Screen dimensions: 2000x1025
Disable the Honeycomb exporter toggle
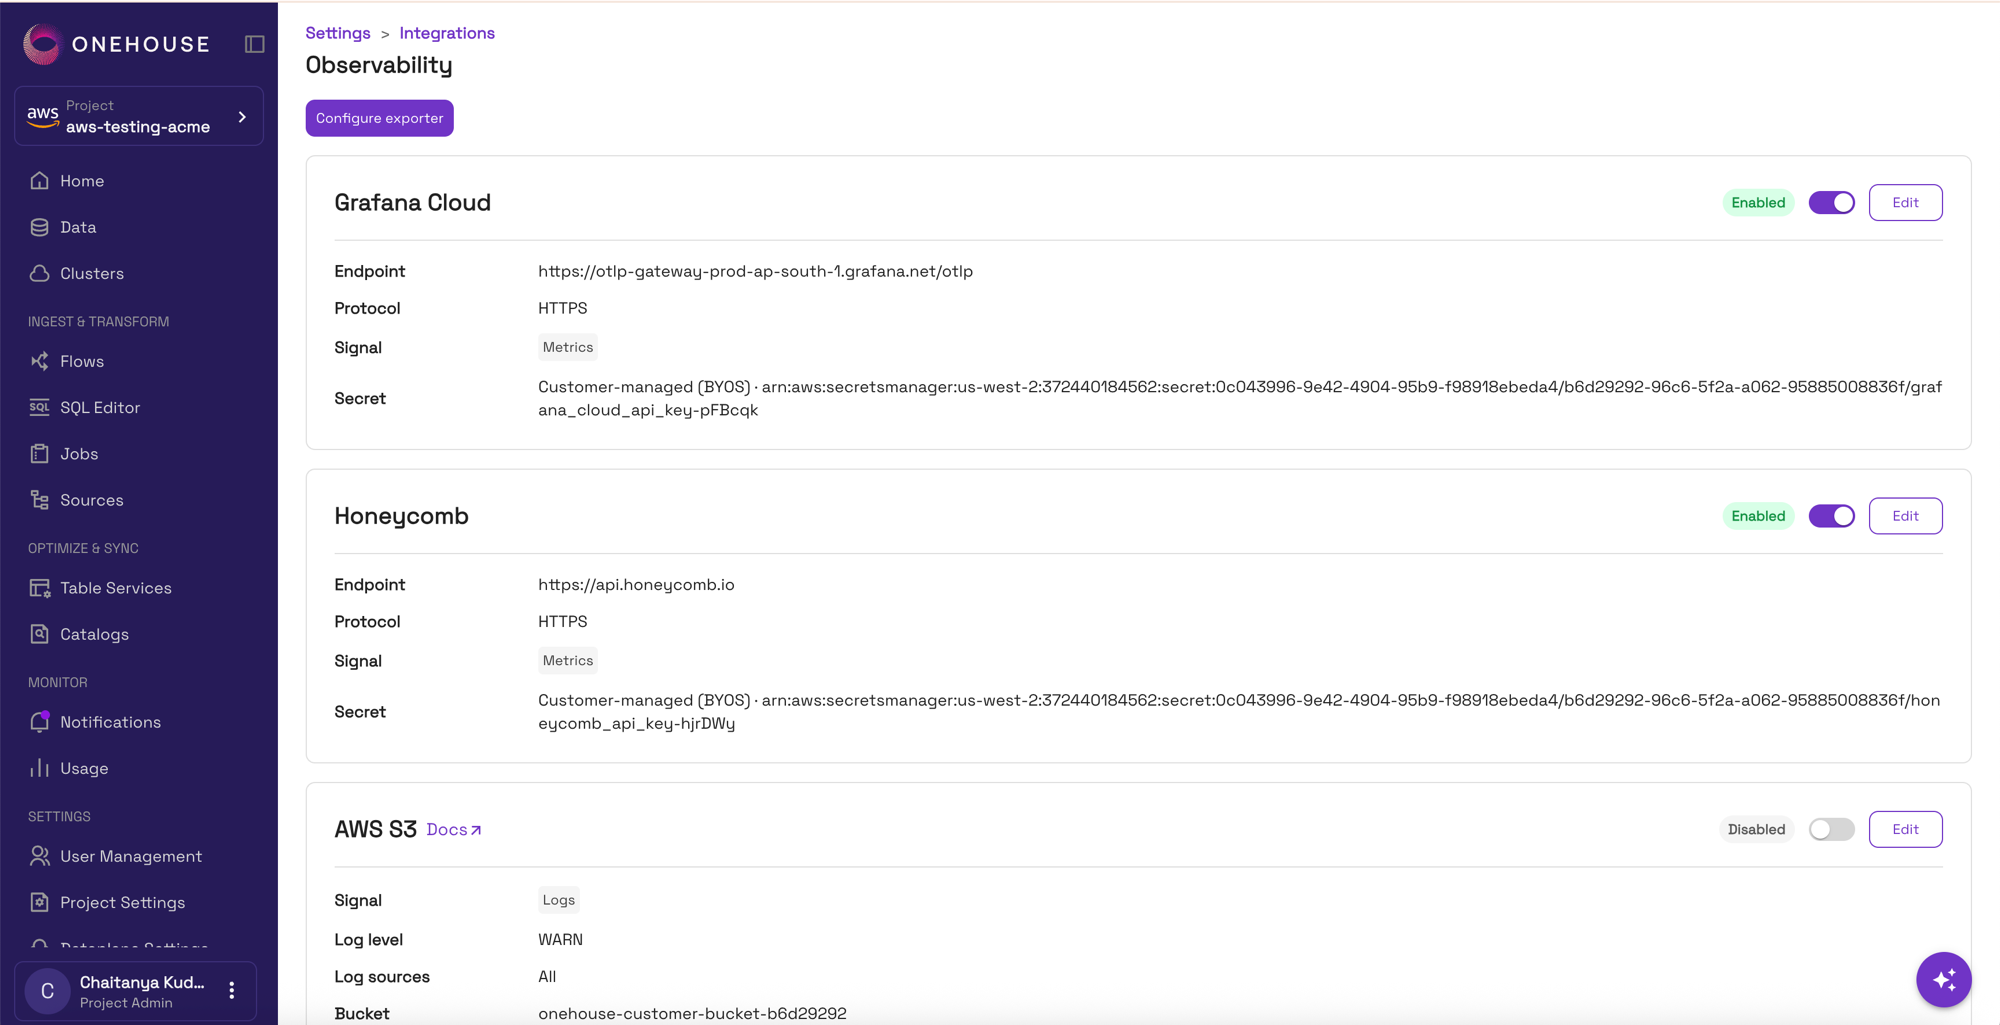pos(1831,516)
